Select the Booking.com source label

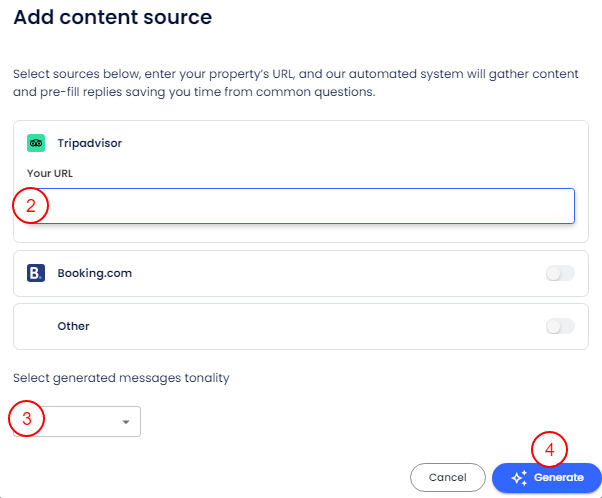click(95, 273)
